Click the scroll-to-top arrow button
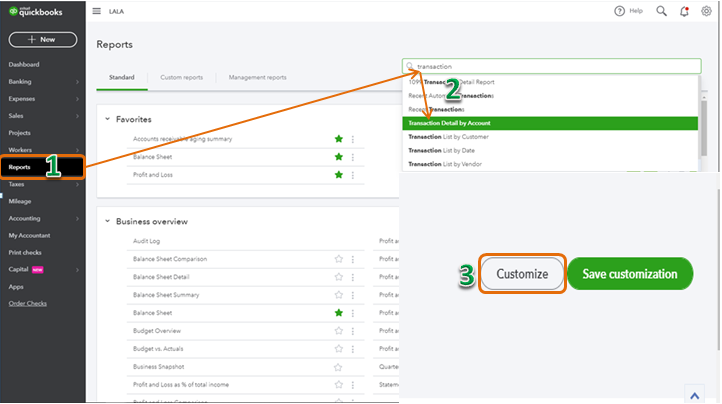 (x=693, y=393)
